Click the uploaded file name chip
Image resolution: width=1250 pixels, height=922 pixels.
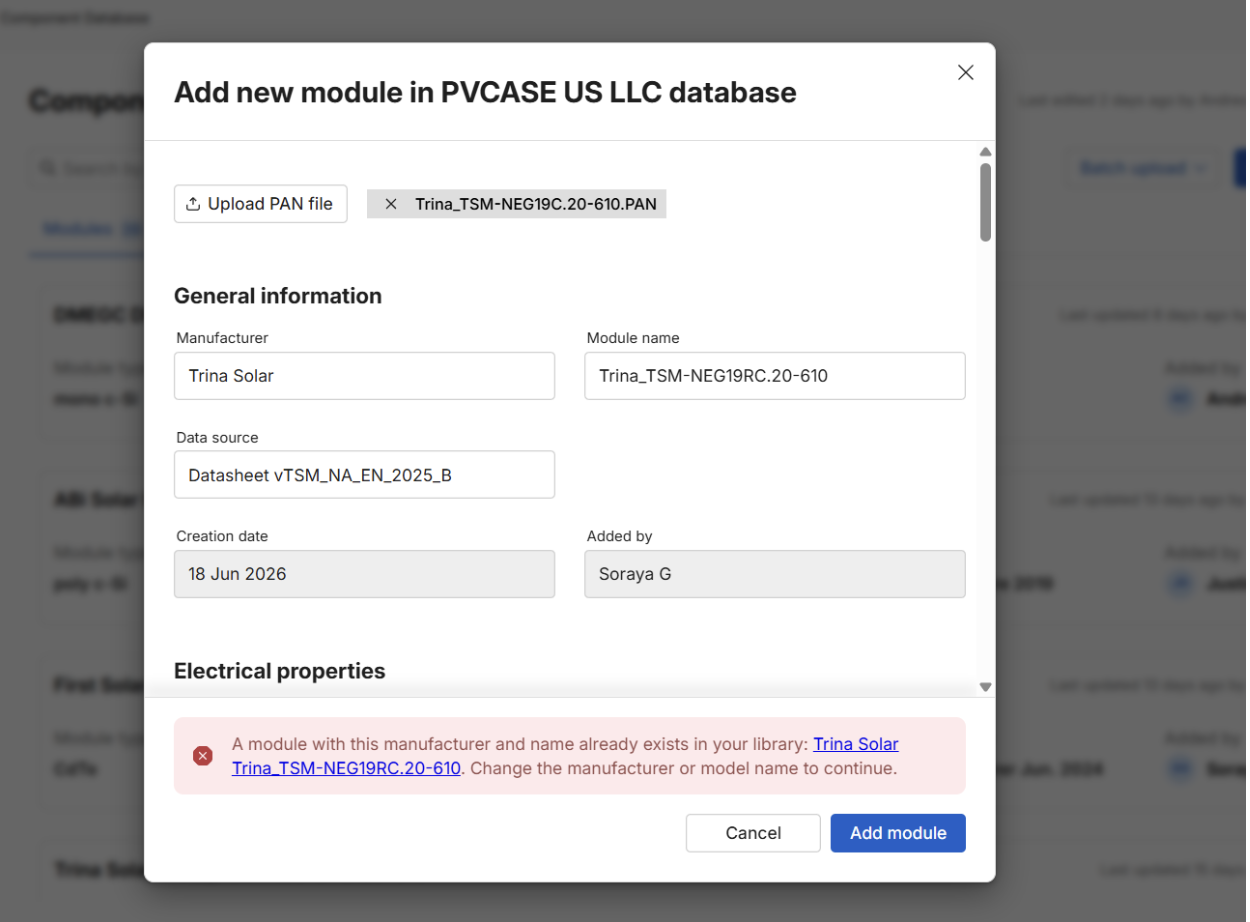tap(517, 204)
